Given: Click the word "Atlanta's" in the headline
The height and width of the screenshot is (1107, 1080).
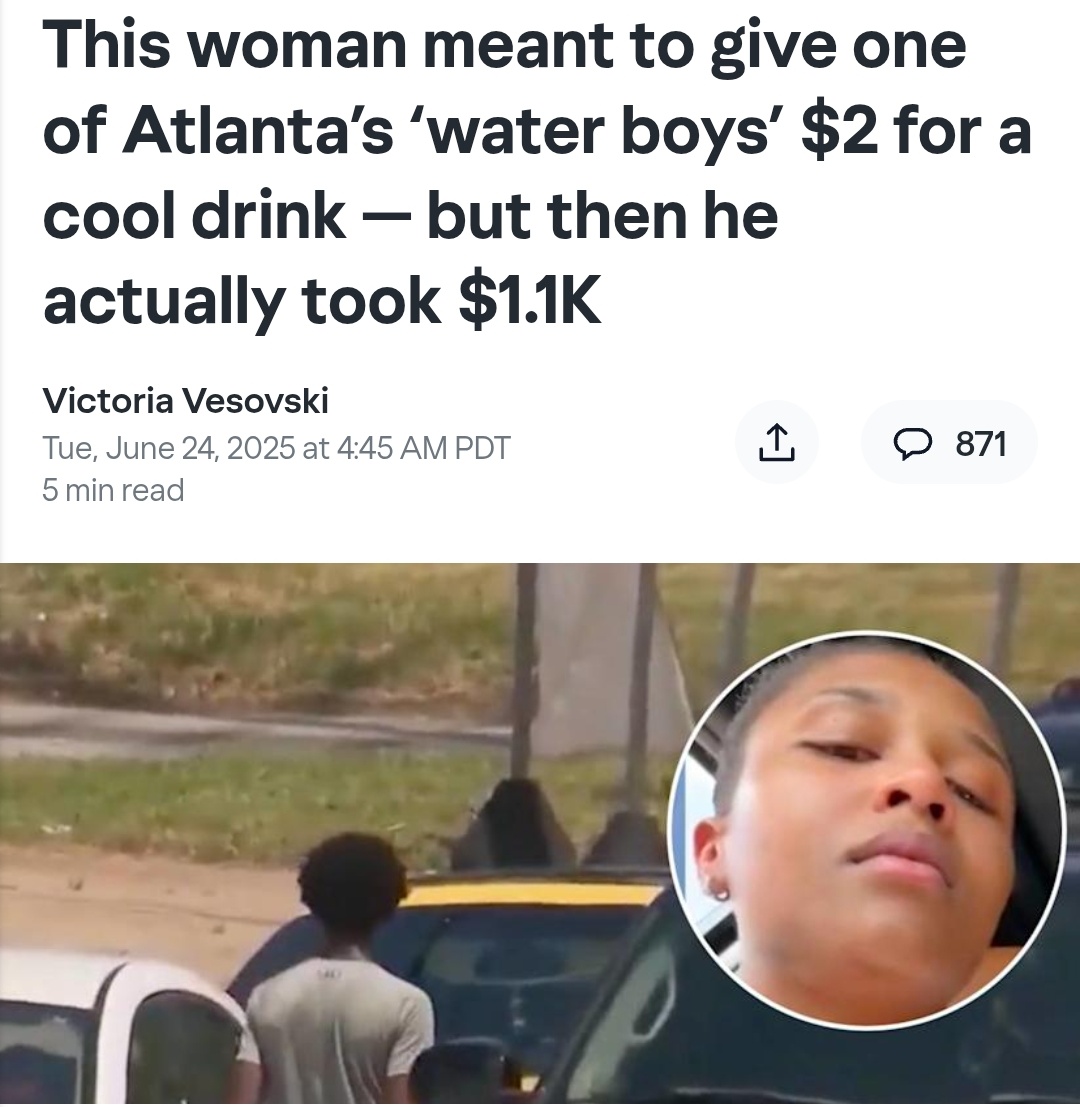Looking at the screenshot, I should [257, 129].
